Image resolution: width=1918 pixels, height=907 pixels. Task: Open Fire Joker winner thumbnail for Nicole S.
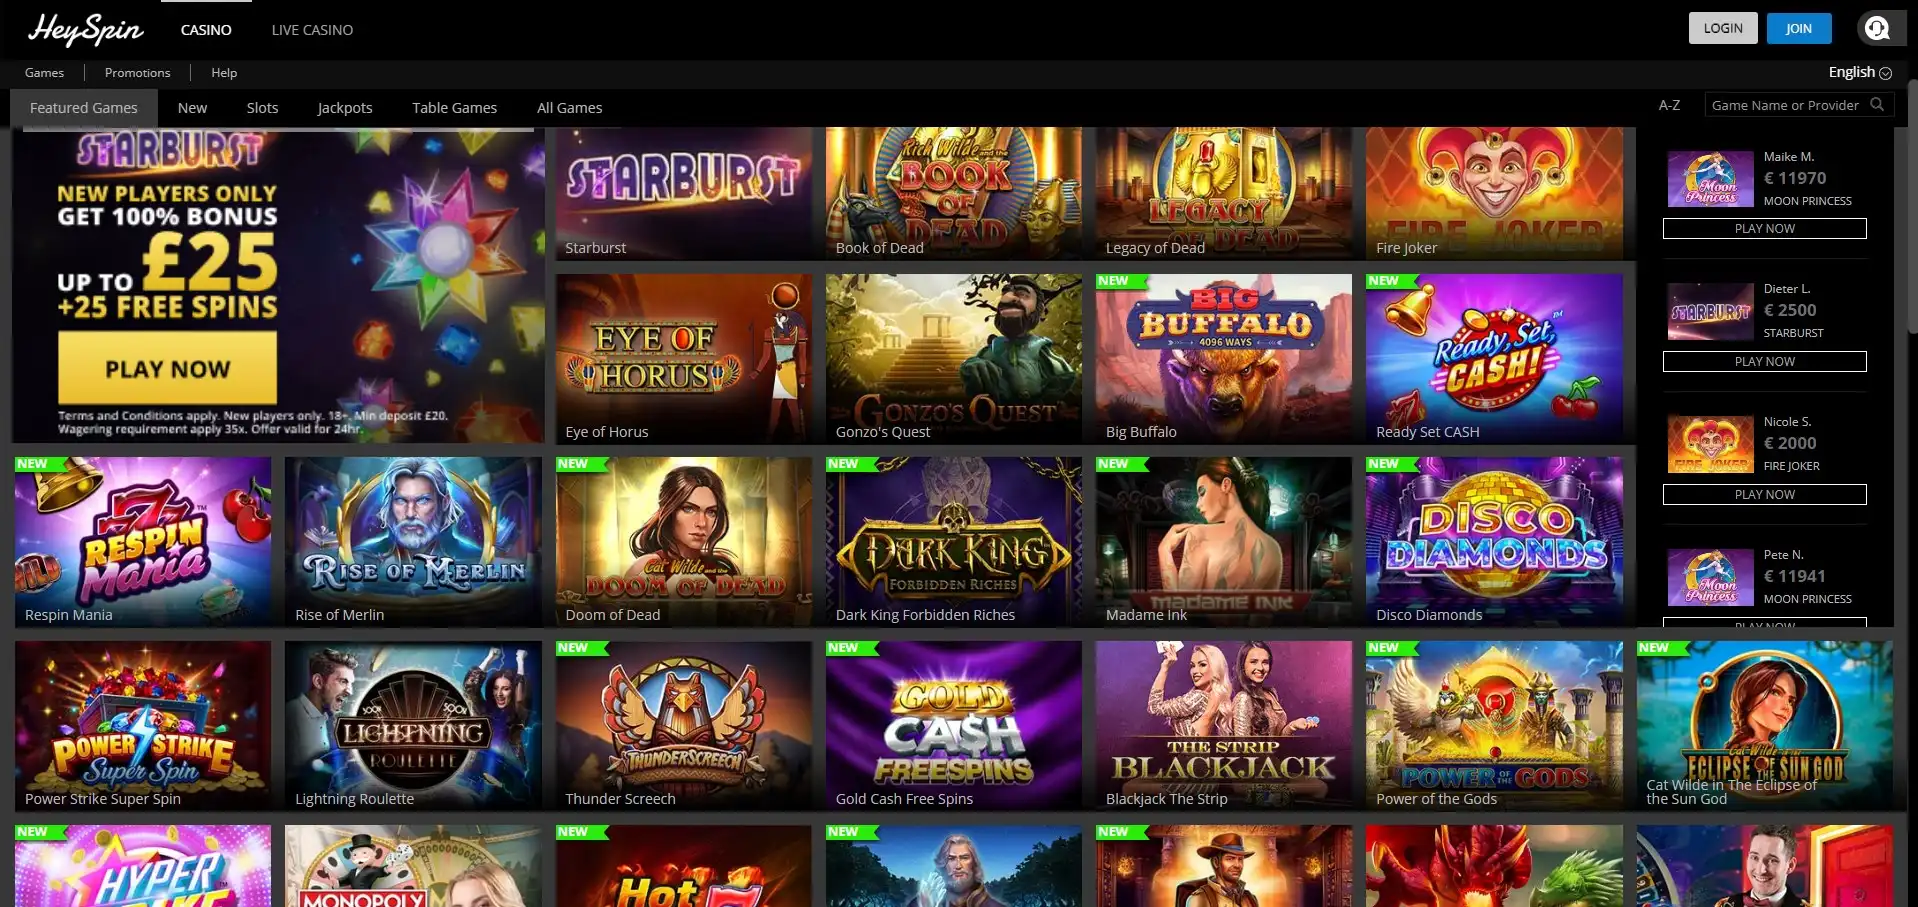tap(1710, 444)
